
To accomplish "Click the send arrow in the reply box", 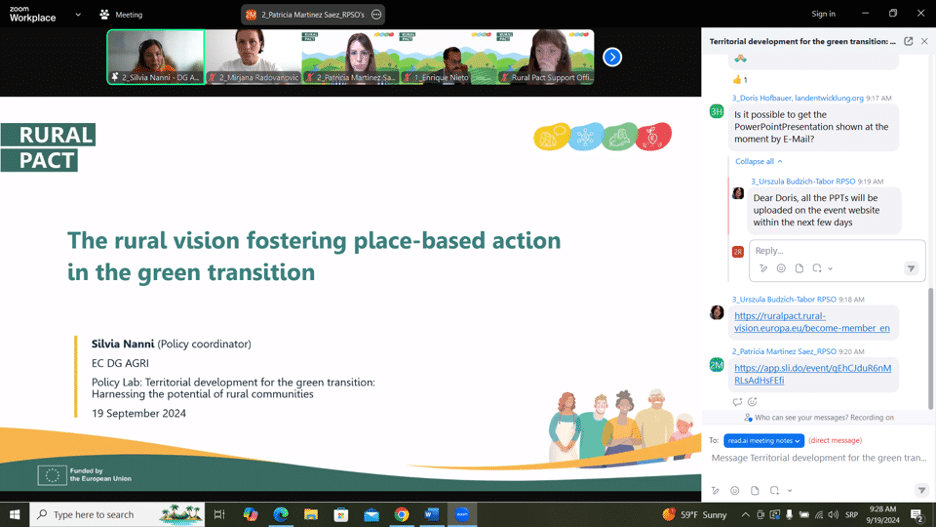I will (911, 268).
